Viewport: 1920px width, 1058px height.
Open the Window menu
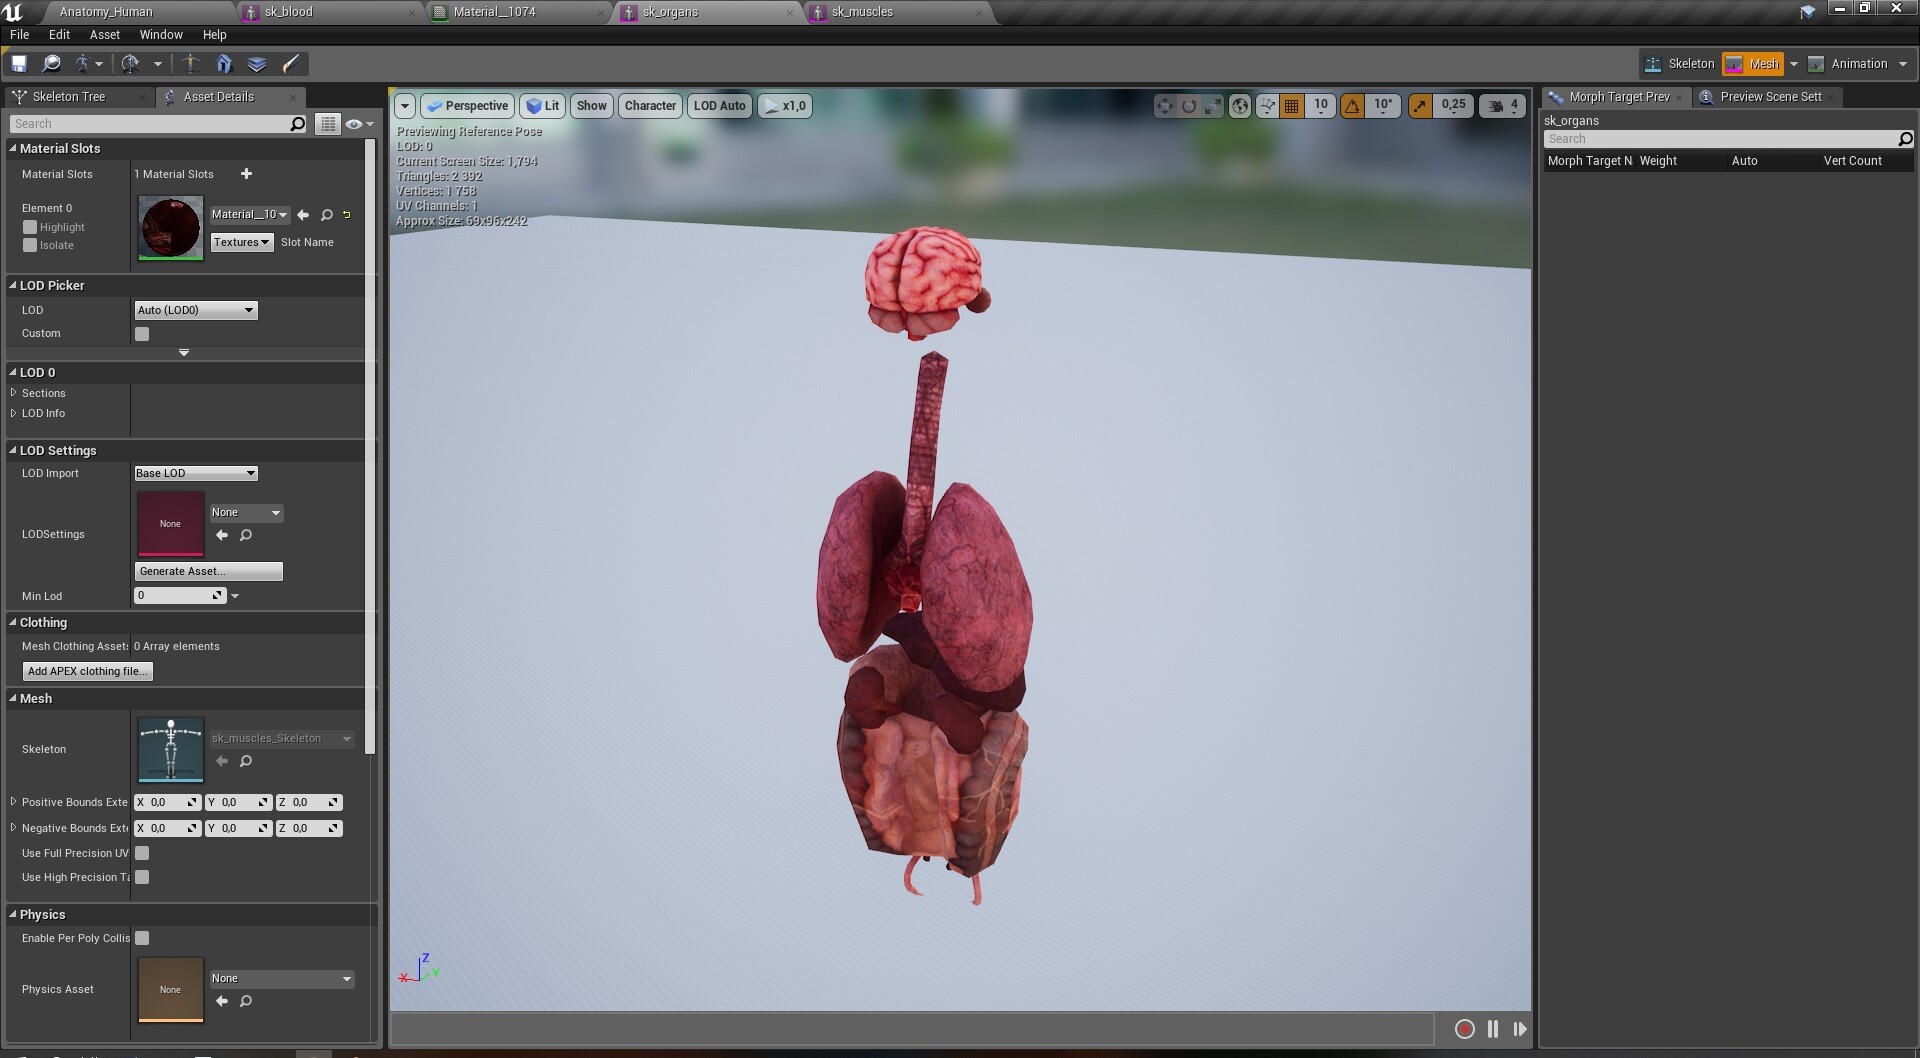coord(160,34)
